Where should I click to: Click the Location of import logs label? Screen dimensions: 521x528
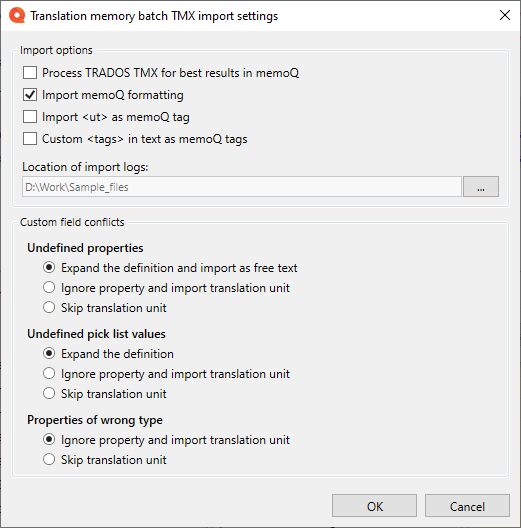[x=85, y=167]
